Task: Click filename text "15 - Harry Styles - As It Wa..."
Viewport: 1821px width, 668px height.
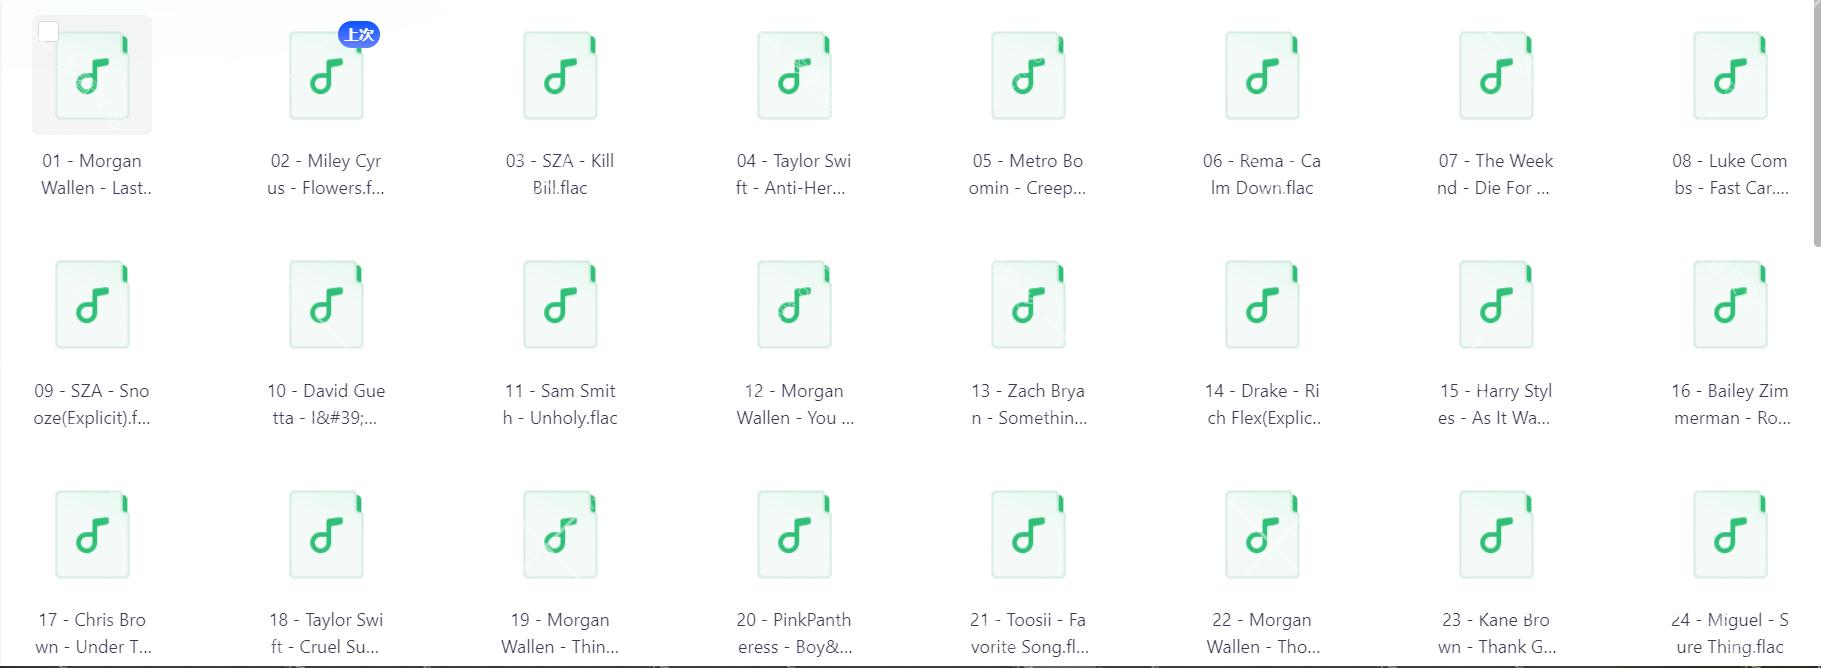Action: pyautogui.click(x=1495, y=404)
